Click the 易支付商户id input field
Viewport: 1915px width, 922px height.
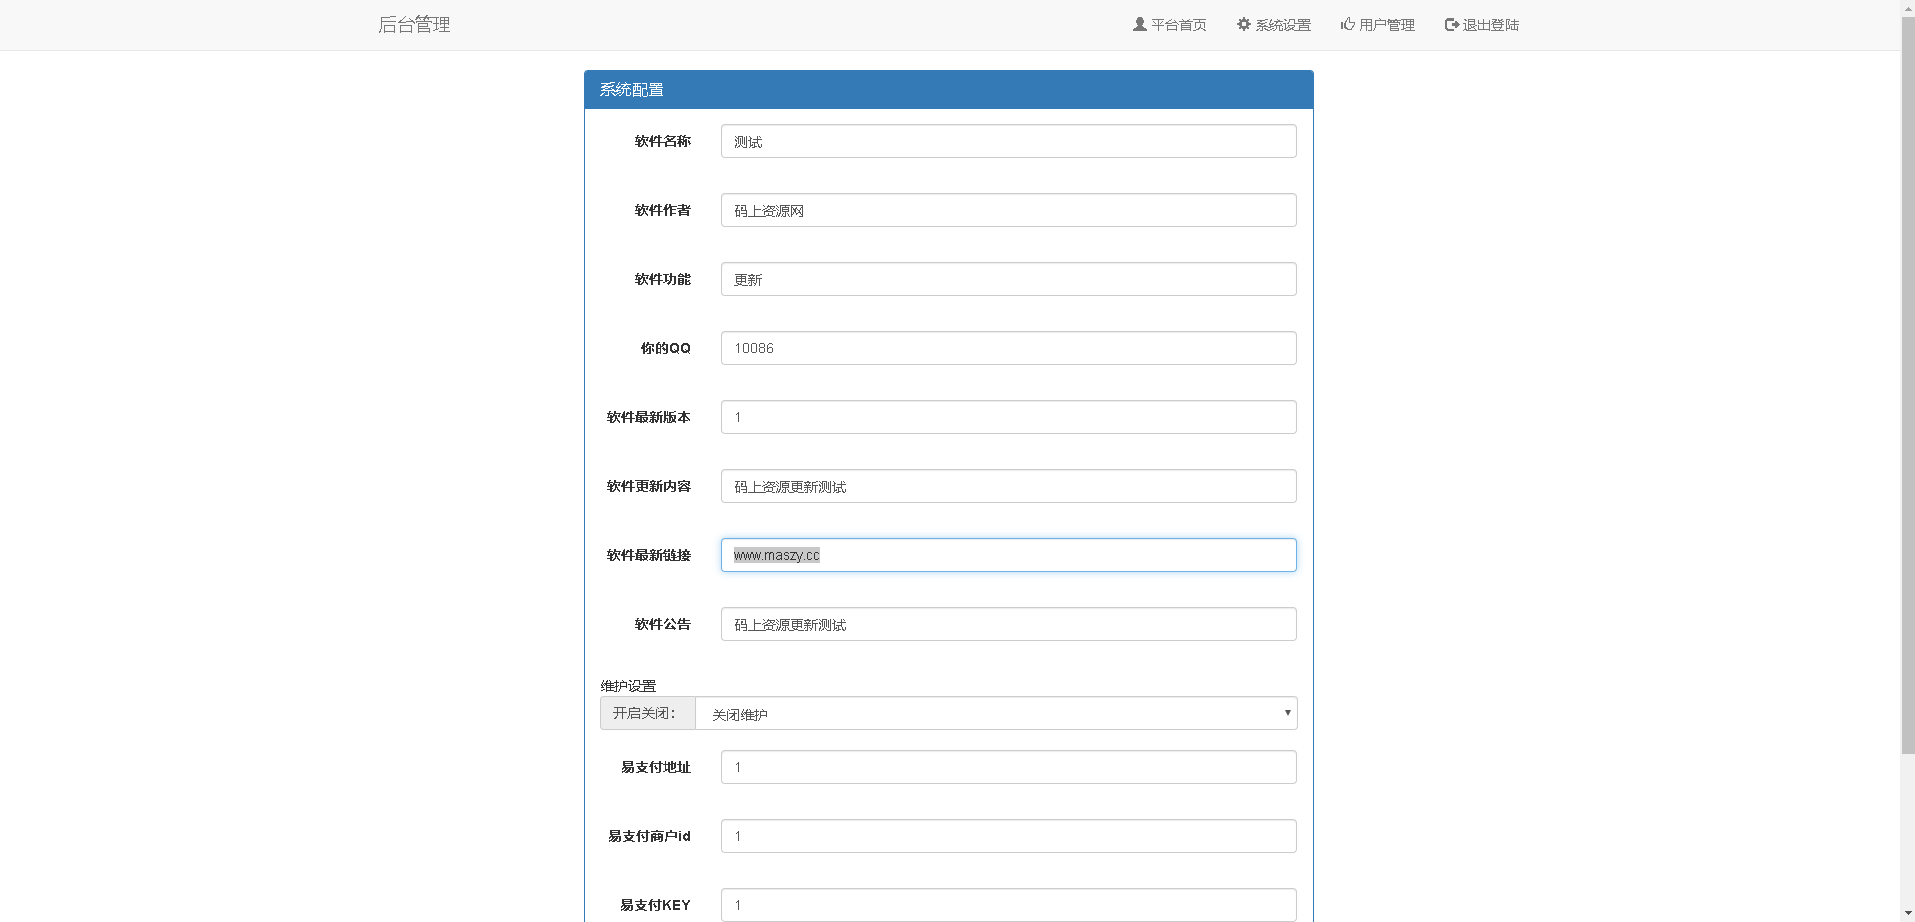pos(1008,836)
